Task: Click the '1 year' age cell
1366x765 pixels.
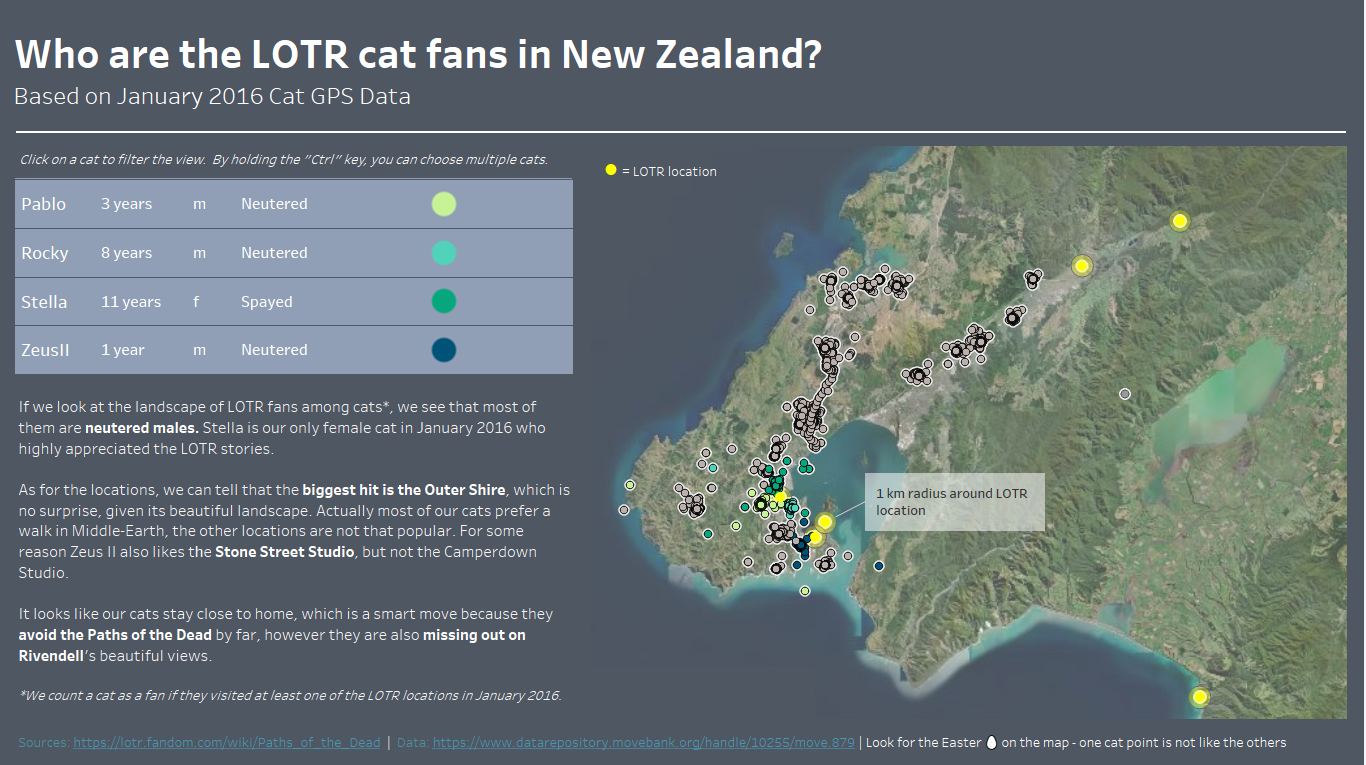Action: (x=123, y=350)
